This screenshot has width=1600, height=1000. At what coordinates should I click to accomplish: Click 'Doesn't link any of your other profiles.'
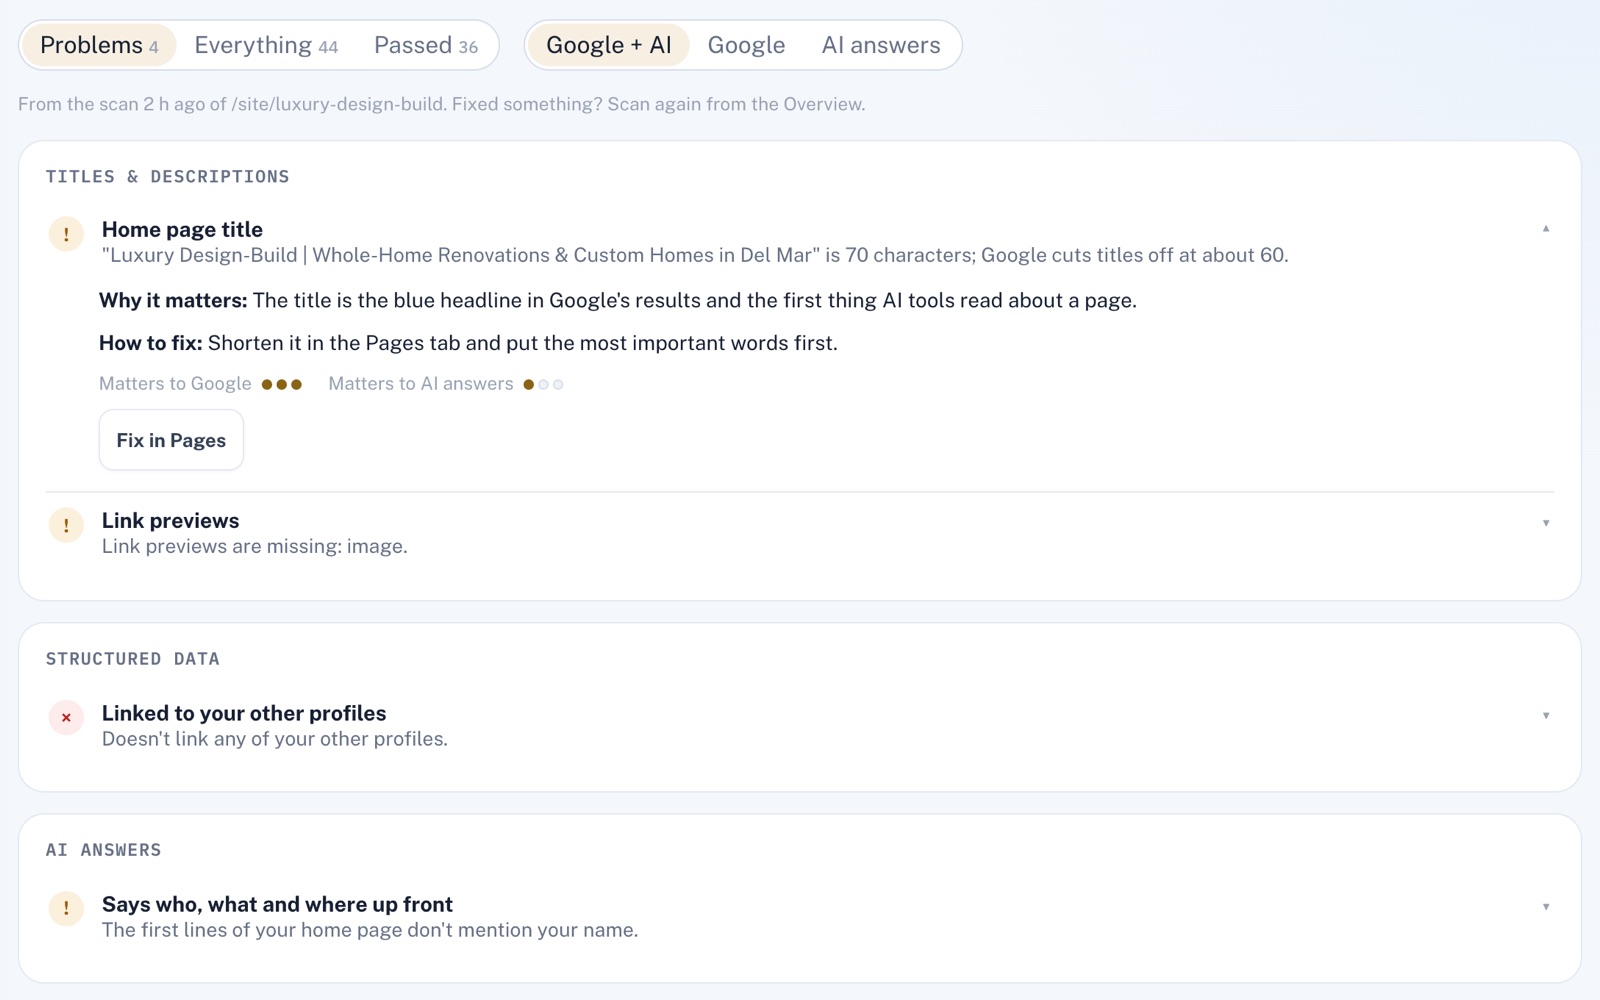274,739
